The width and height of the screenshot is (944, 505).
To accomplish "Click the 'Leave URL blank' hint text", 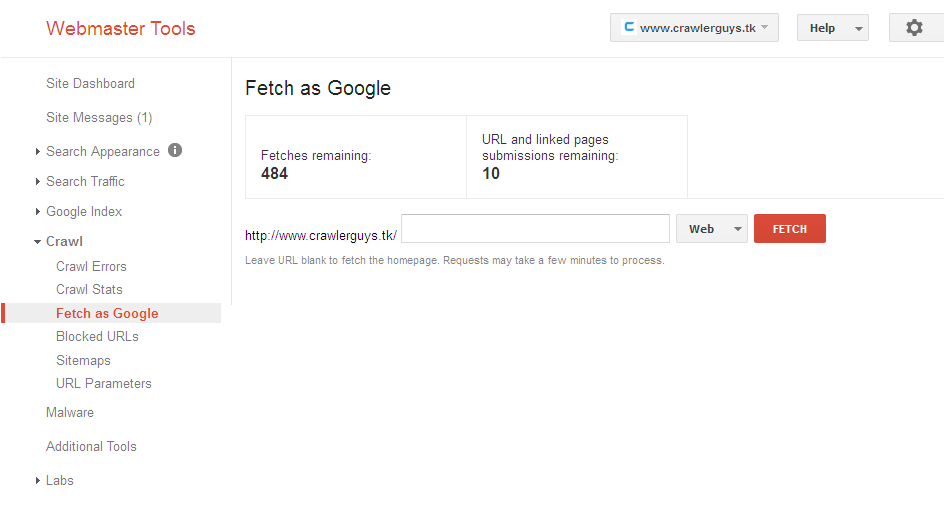I will pos(455,260).
